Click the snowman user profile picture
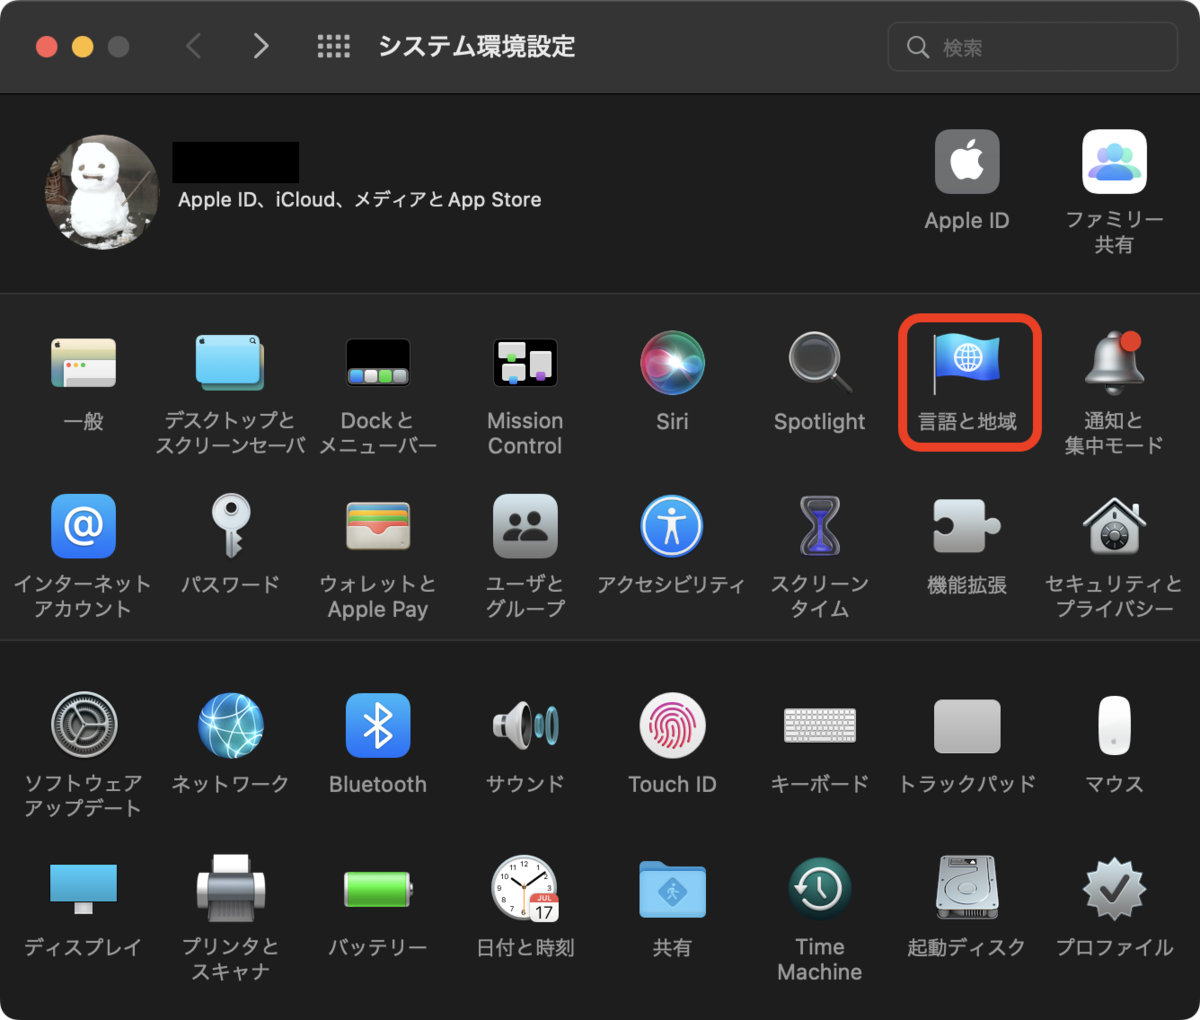 102,192
